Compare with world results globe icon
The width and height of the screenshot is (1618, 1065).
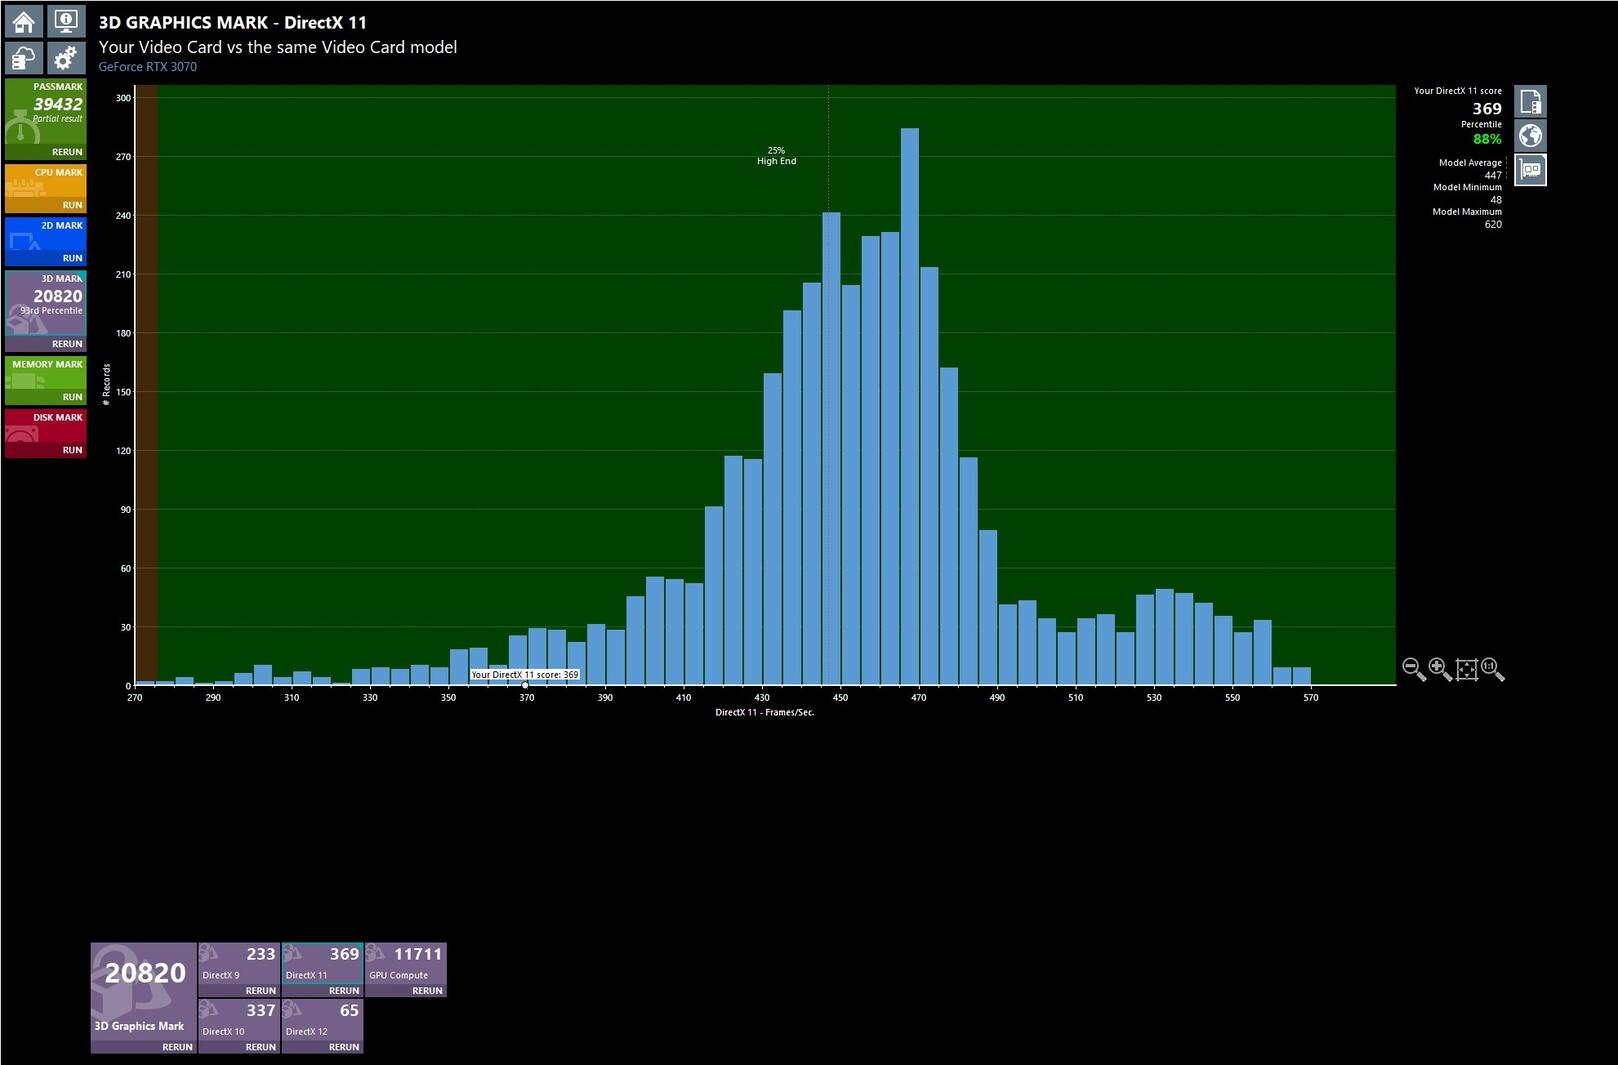pyautogui.click(x=1530, y=136)
